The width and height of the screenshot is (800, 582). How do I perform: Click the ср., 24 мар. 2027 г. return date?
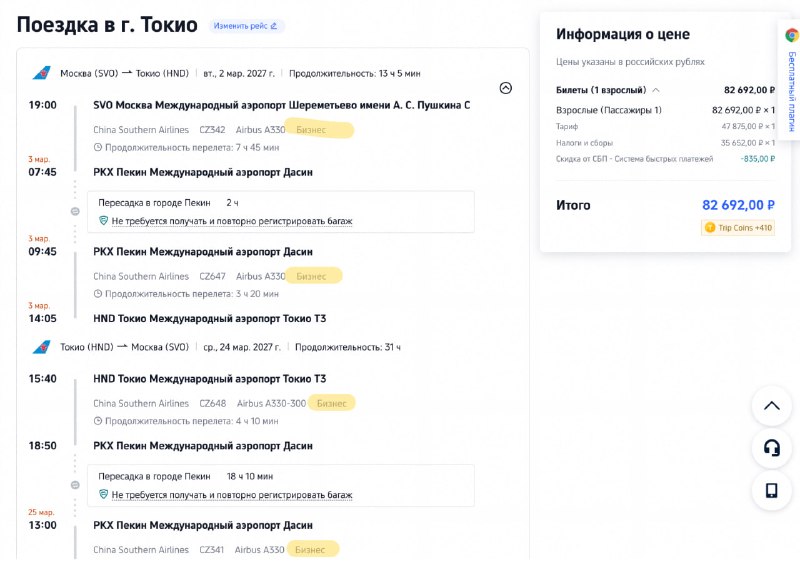tap(242, 347)
